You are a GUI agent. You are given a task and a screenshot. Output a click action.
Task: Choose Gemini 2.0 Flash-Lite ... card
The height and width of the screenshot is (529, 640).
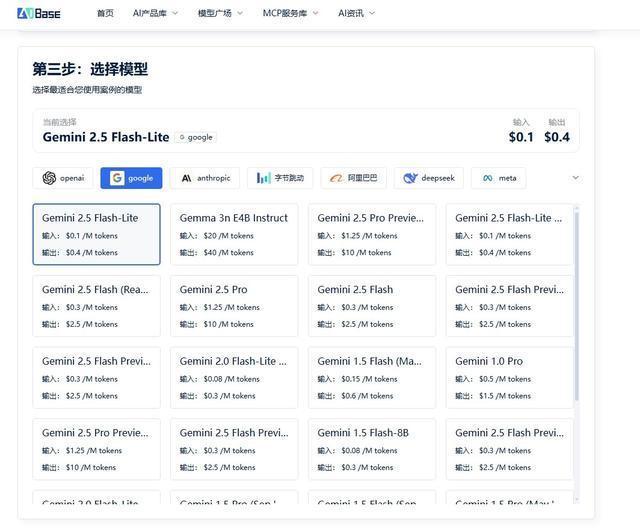[x=234, y=378]
